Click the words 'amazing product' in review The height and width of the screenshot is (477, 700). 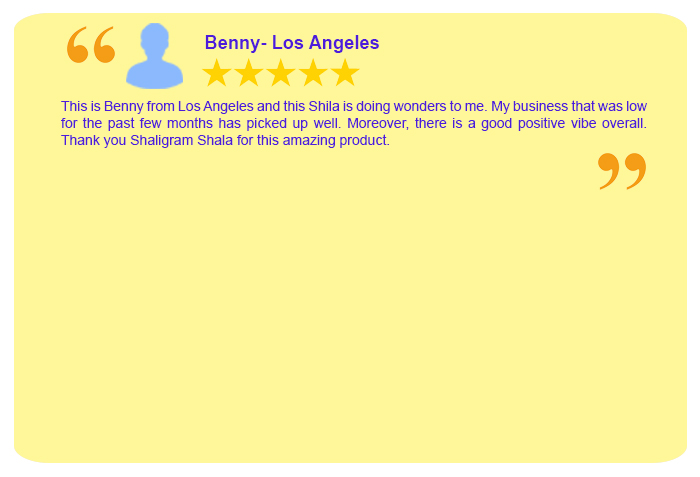click(x=336, y=140)
